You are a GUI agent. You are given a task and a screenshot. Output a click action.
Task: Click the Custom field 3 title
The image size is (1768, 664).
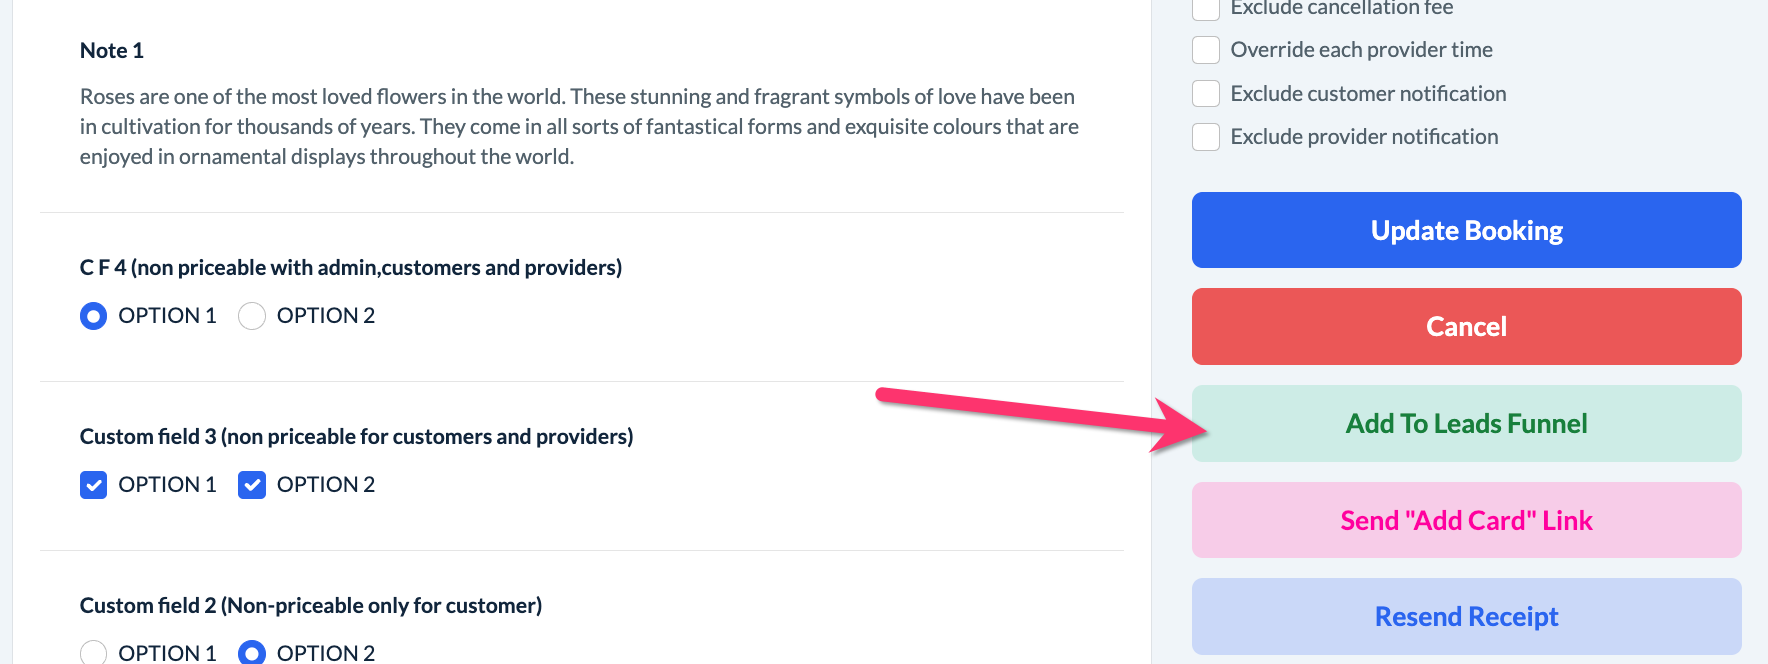pos(356,437)
